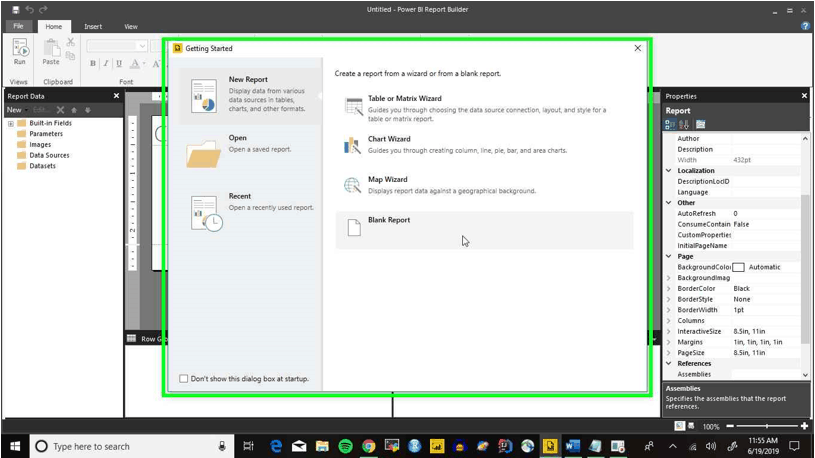This screenshot has height=458, width=815.
Task: Click the move down arrow in Report Data
Action: tap(88, 110)
